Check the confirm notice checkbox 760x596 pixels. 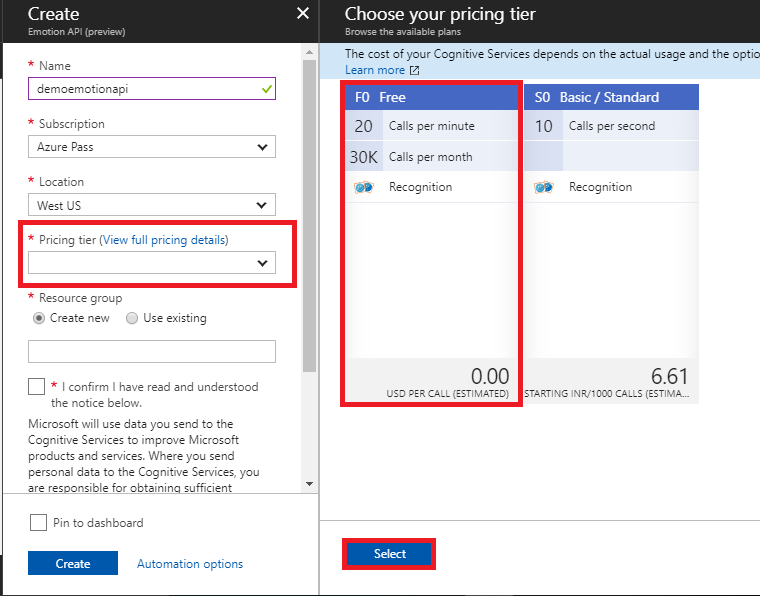[37, 386]
